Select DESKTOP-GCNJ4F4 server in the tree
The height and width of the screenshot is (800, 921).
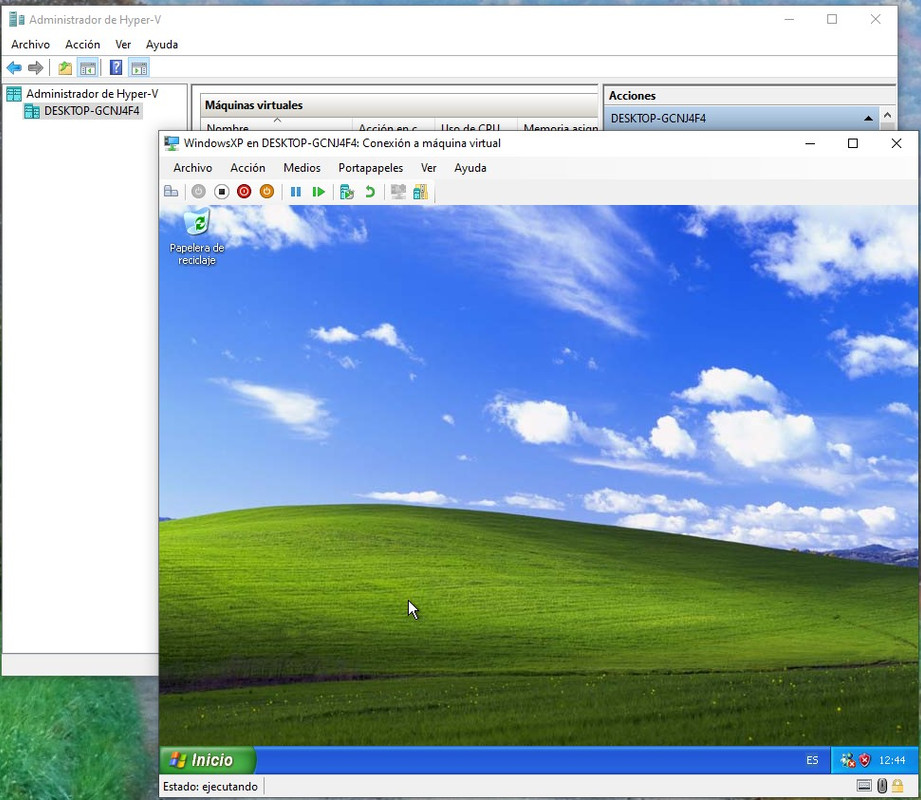(92, 111)
